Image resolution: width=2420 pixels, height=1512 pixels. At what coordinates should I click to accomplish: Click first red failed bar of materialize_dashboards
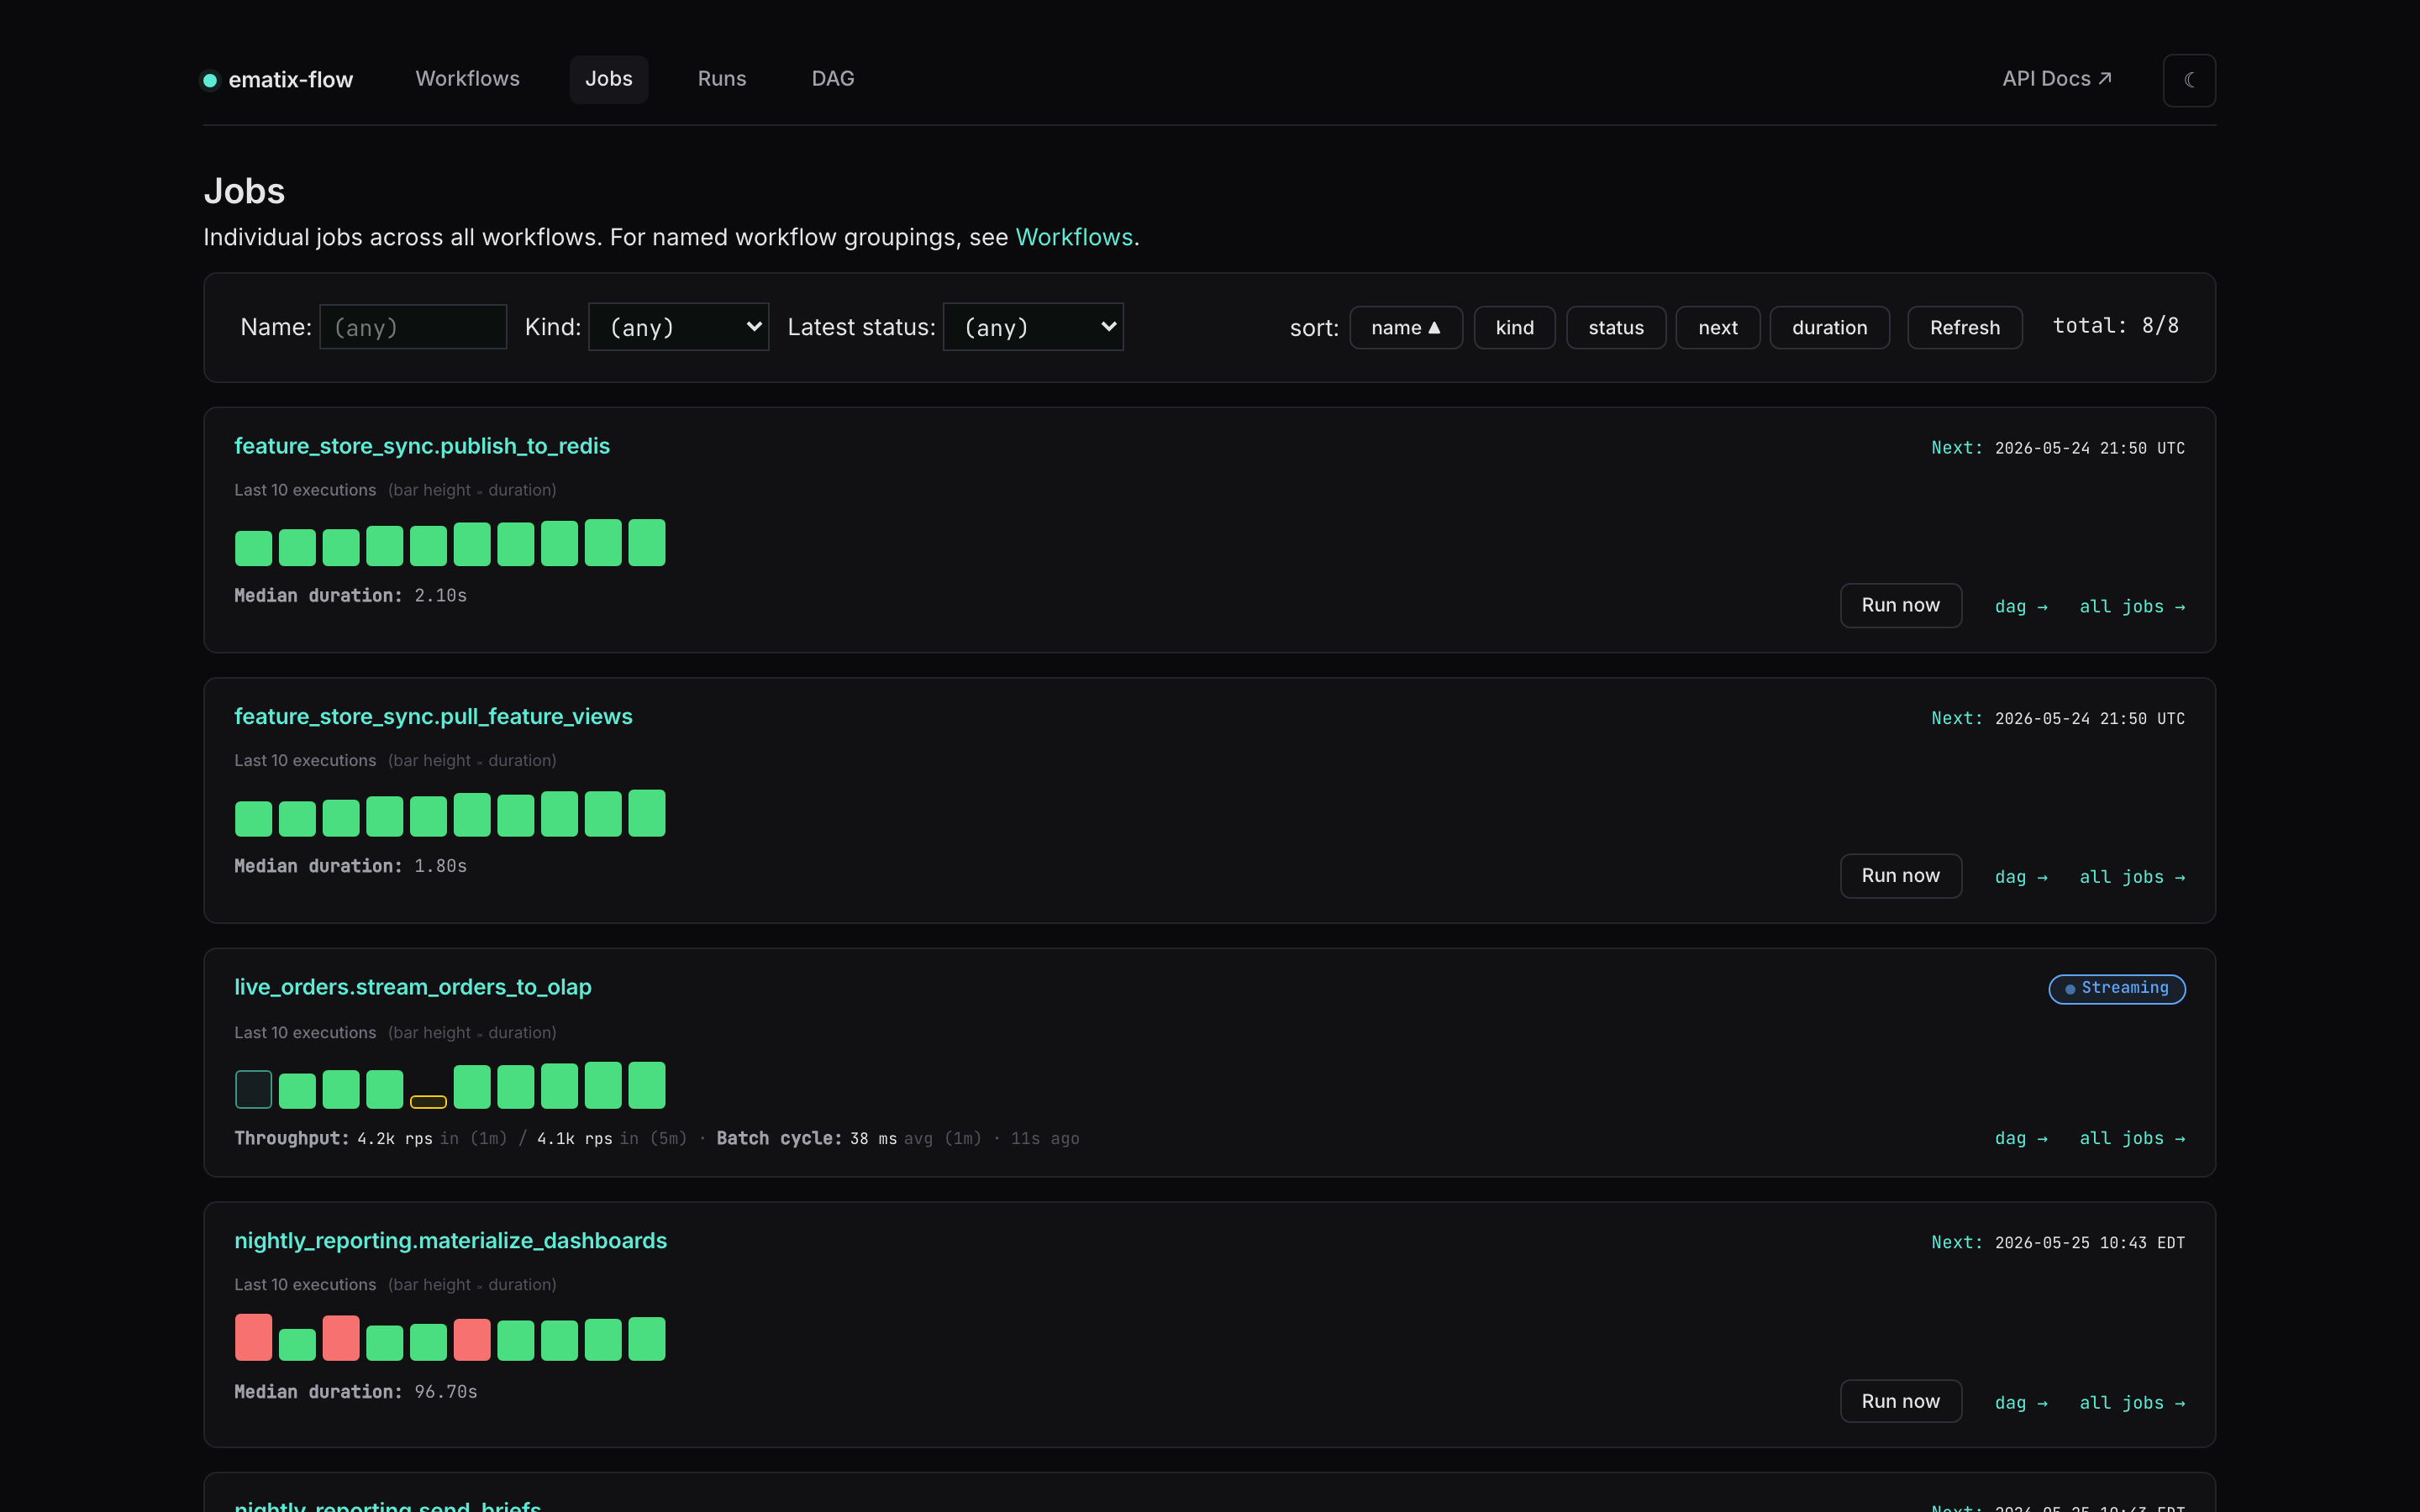(x=253, y=1337)
